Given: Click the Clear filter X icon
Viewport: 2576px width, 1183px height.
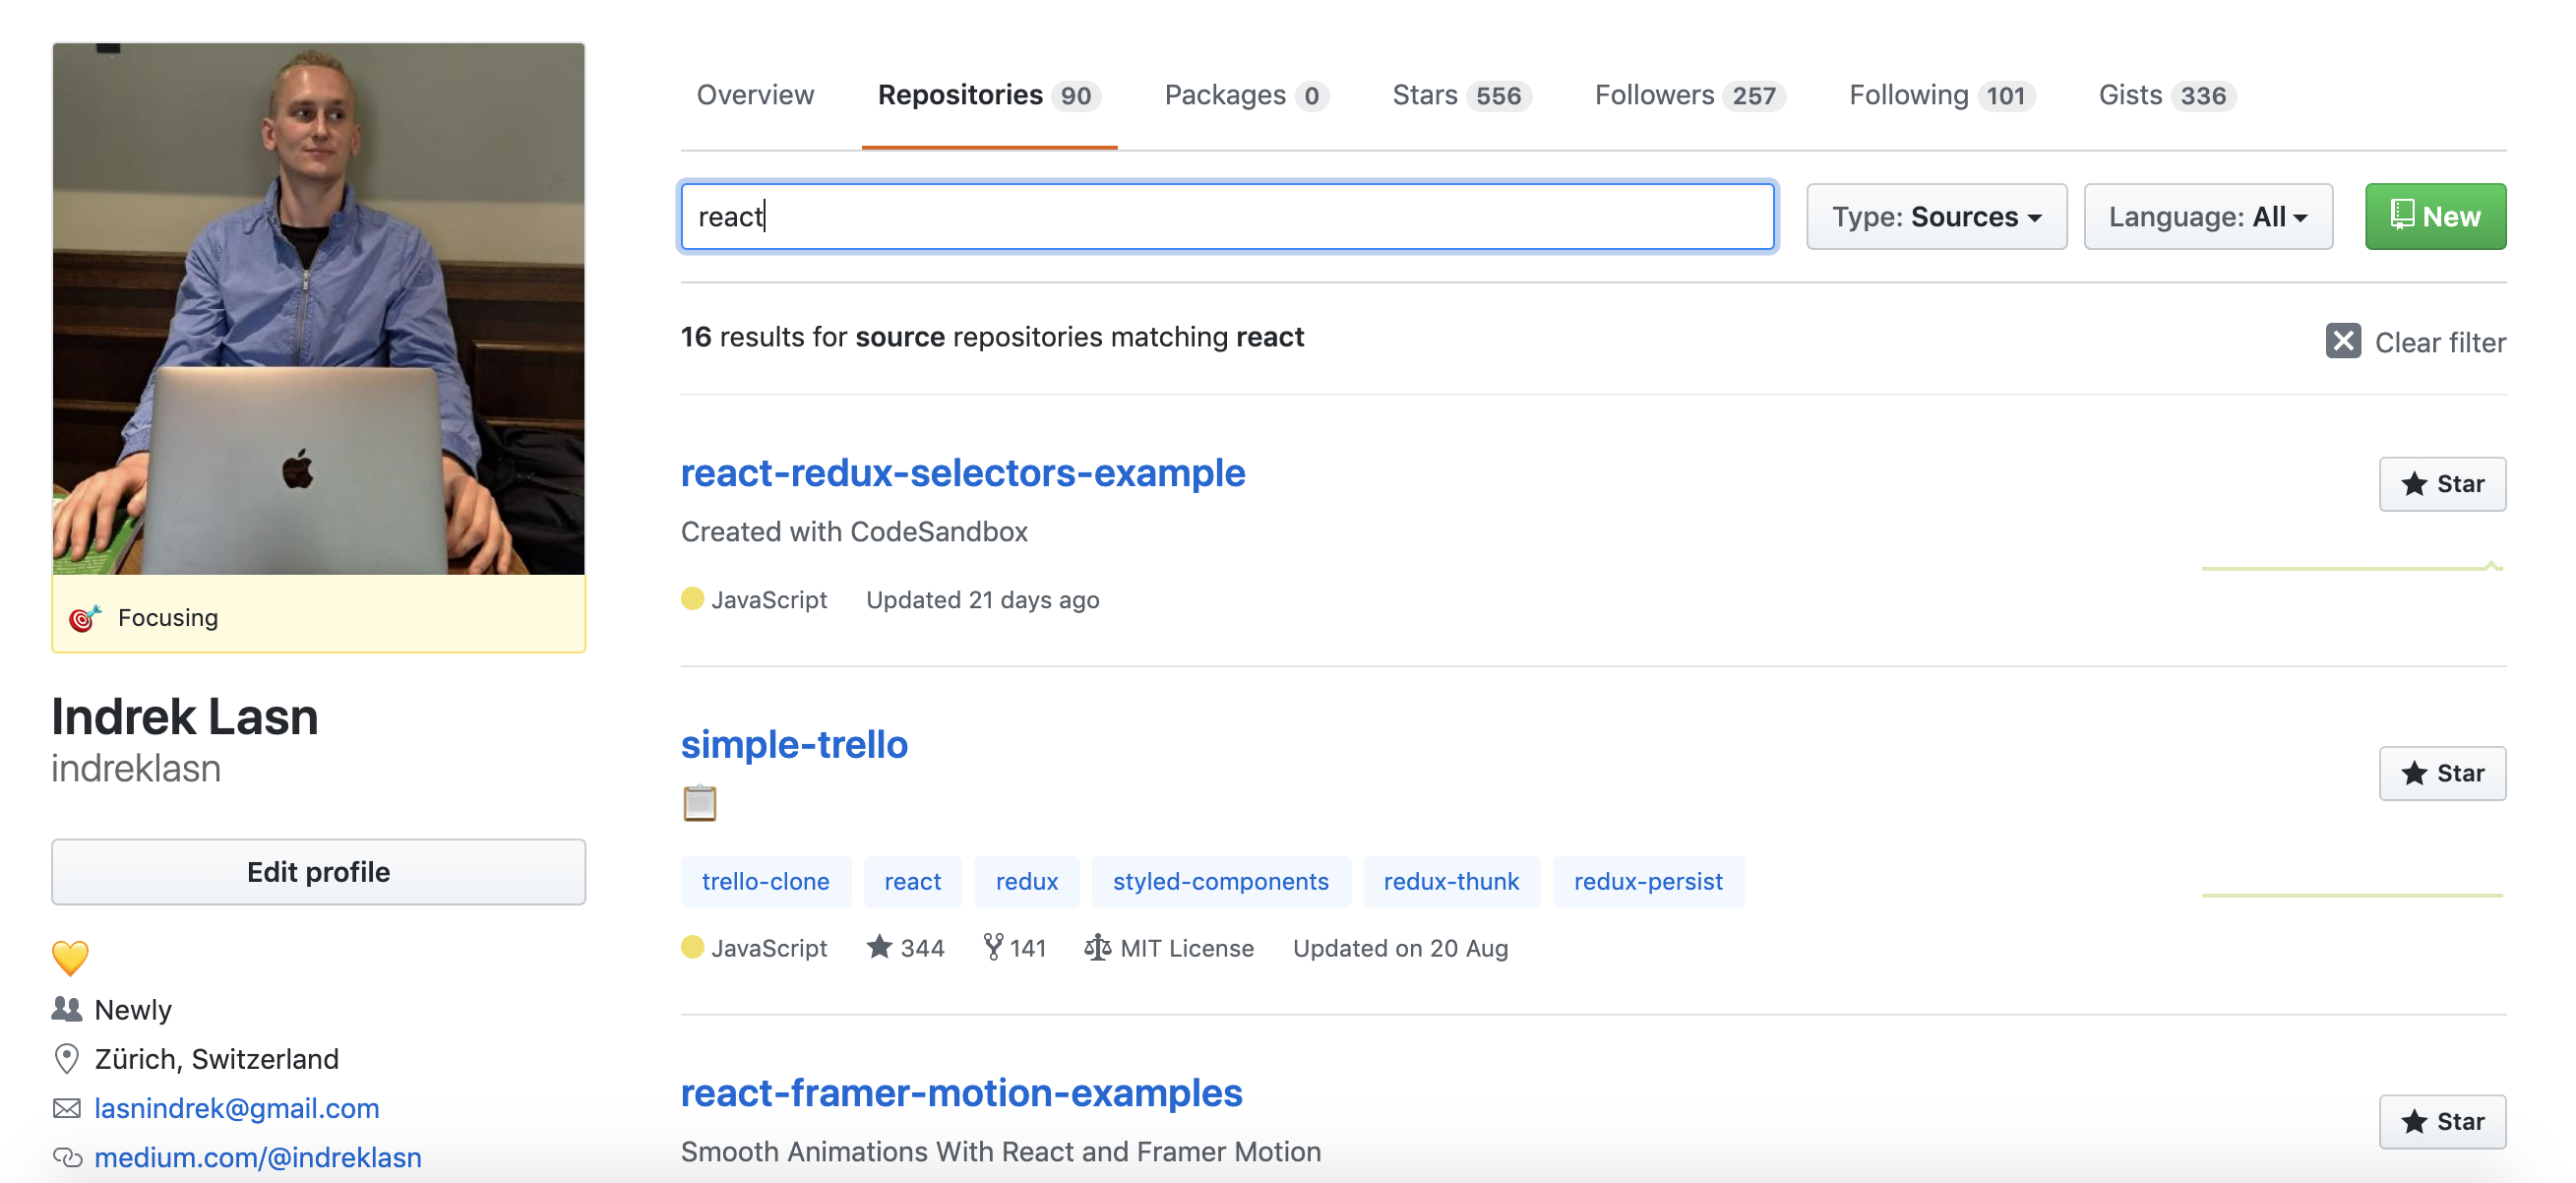Looking at the screenshot, I should (x=2342, y=341).
